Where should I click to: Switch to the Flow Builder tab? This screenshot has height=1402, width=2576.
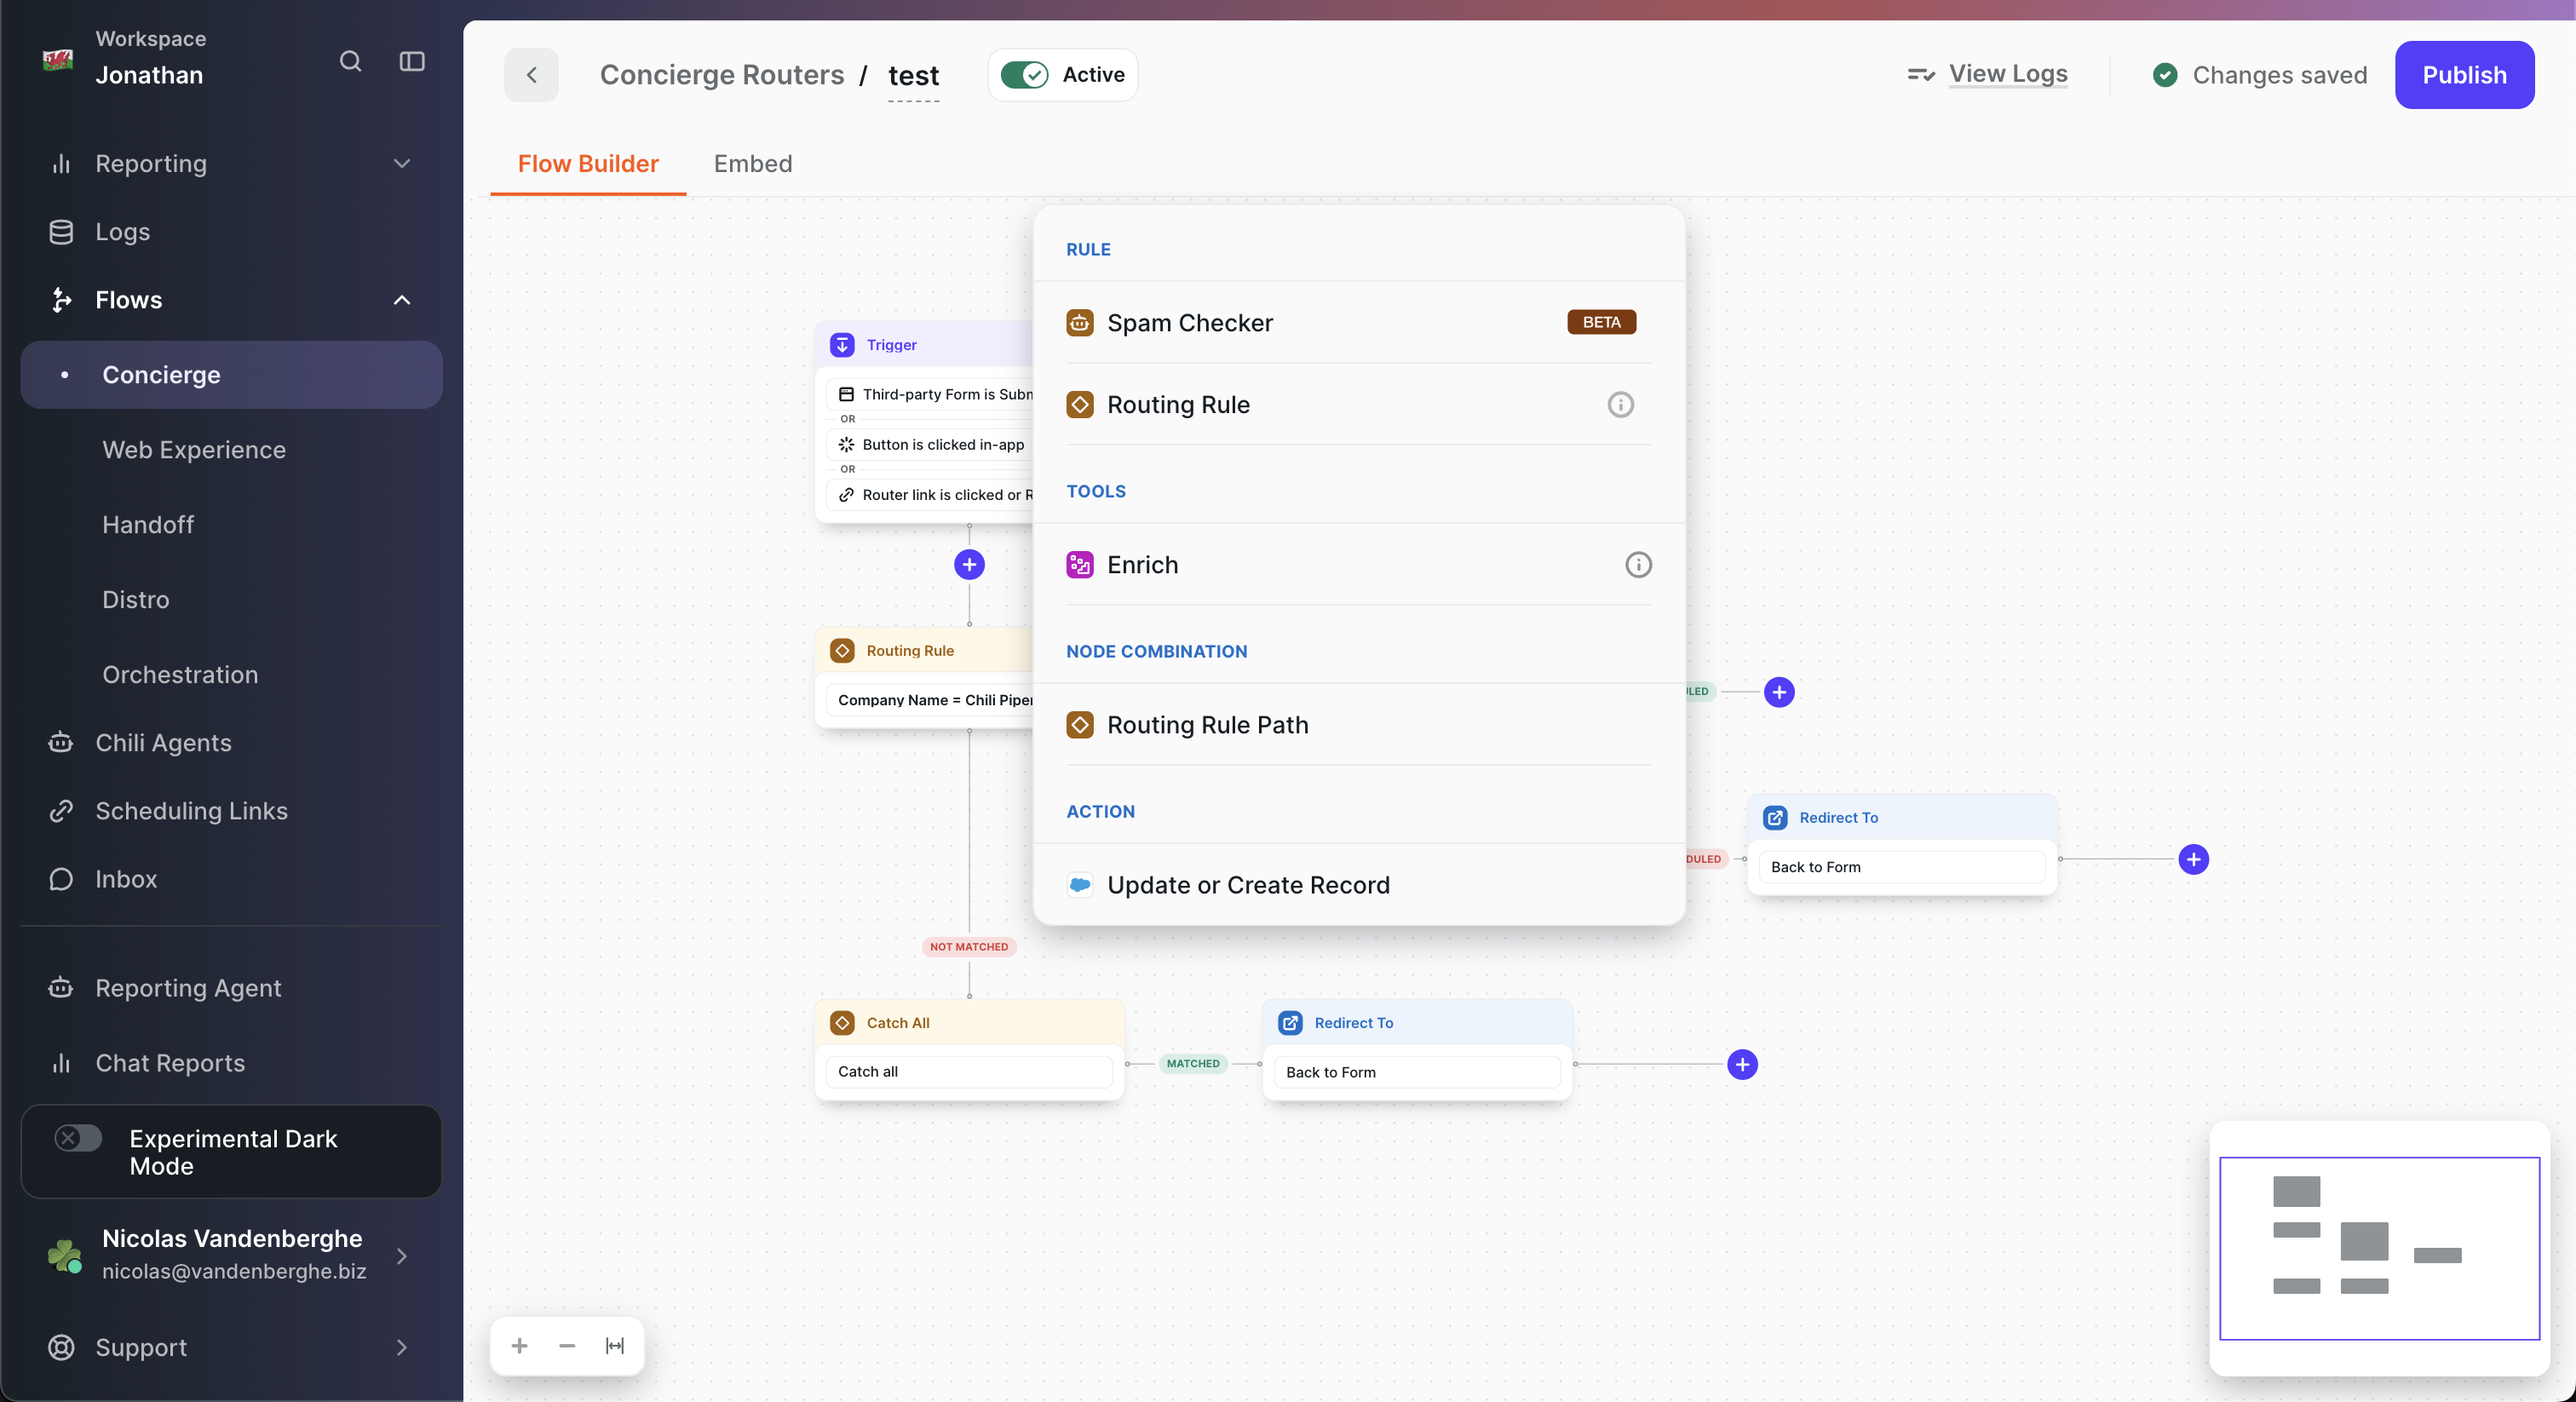(x=588, y=163)
